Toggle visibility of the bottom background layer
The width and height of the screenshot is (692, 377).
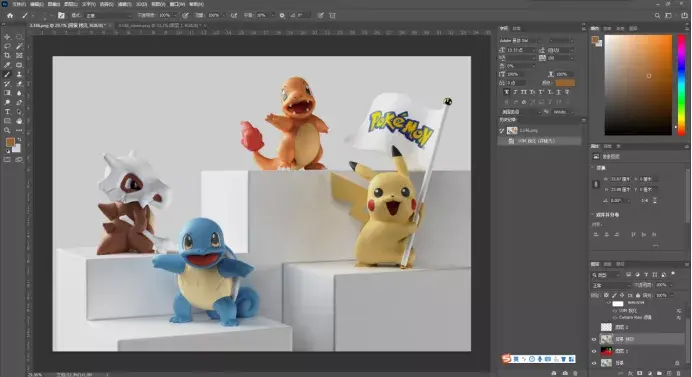[594, 363]
